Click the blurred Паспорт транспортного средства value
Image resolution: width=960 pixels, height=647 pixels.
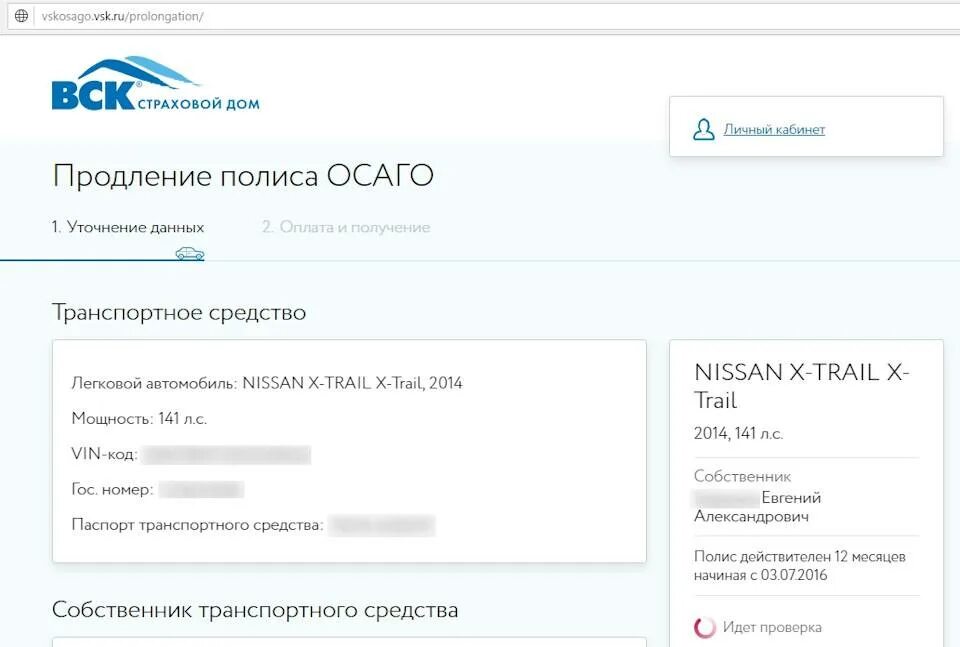click(x=381, y=525)
